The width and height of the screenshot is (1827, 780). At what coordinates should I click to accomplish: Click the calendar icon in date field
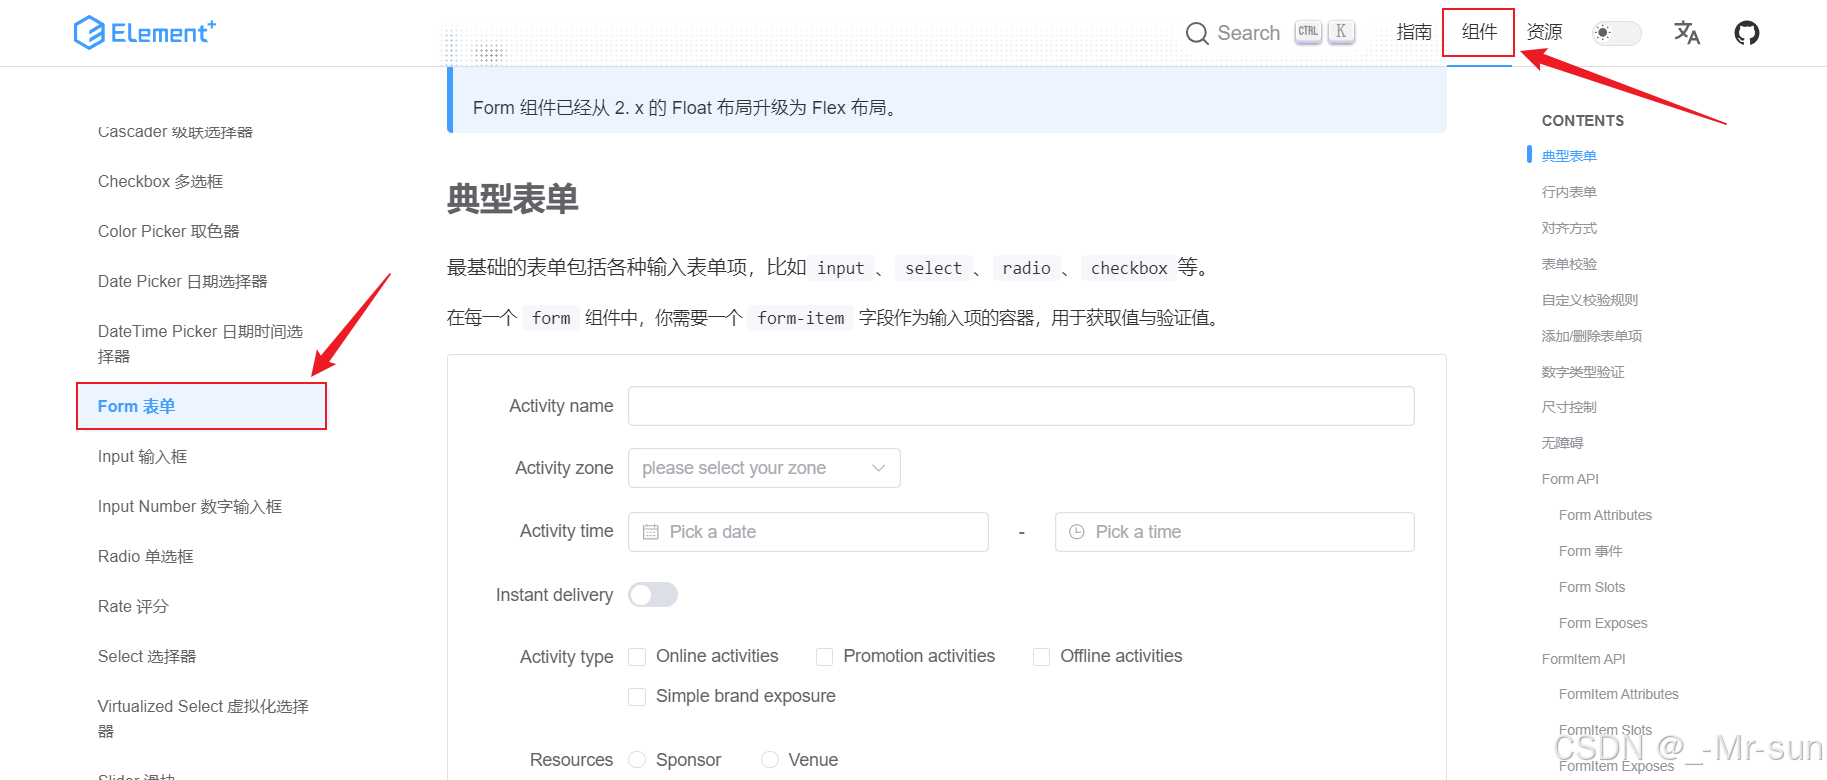tap(651, 532)
